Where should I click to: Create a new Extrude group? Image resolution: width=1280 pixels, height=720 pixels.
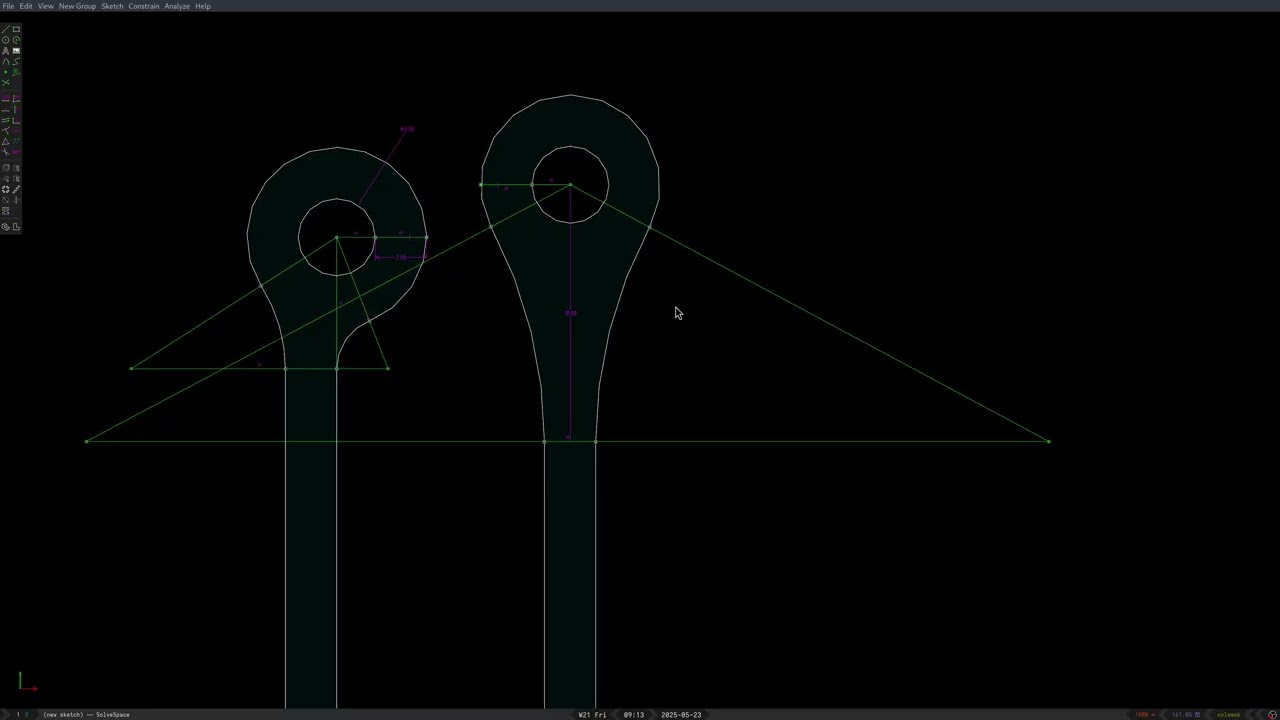5,168
